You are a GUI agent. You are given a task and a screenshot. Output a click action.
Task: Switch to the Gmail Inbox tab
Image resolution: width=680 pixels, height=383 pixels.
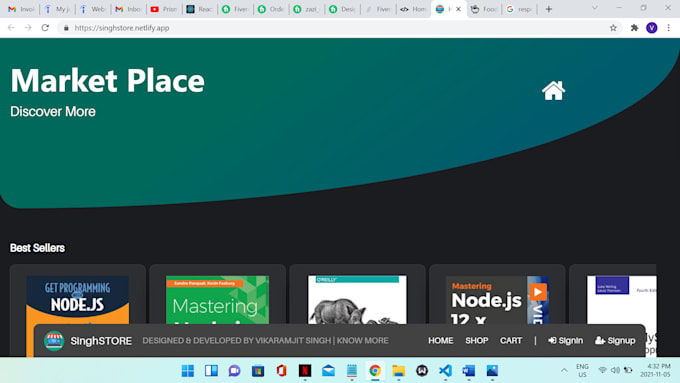pos(128,9)
